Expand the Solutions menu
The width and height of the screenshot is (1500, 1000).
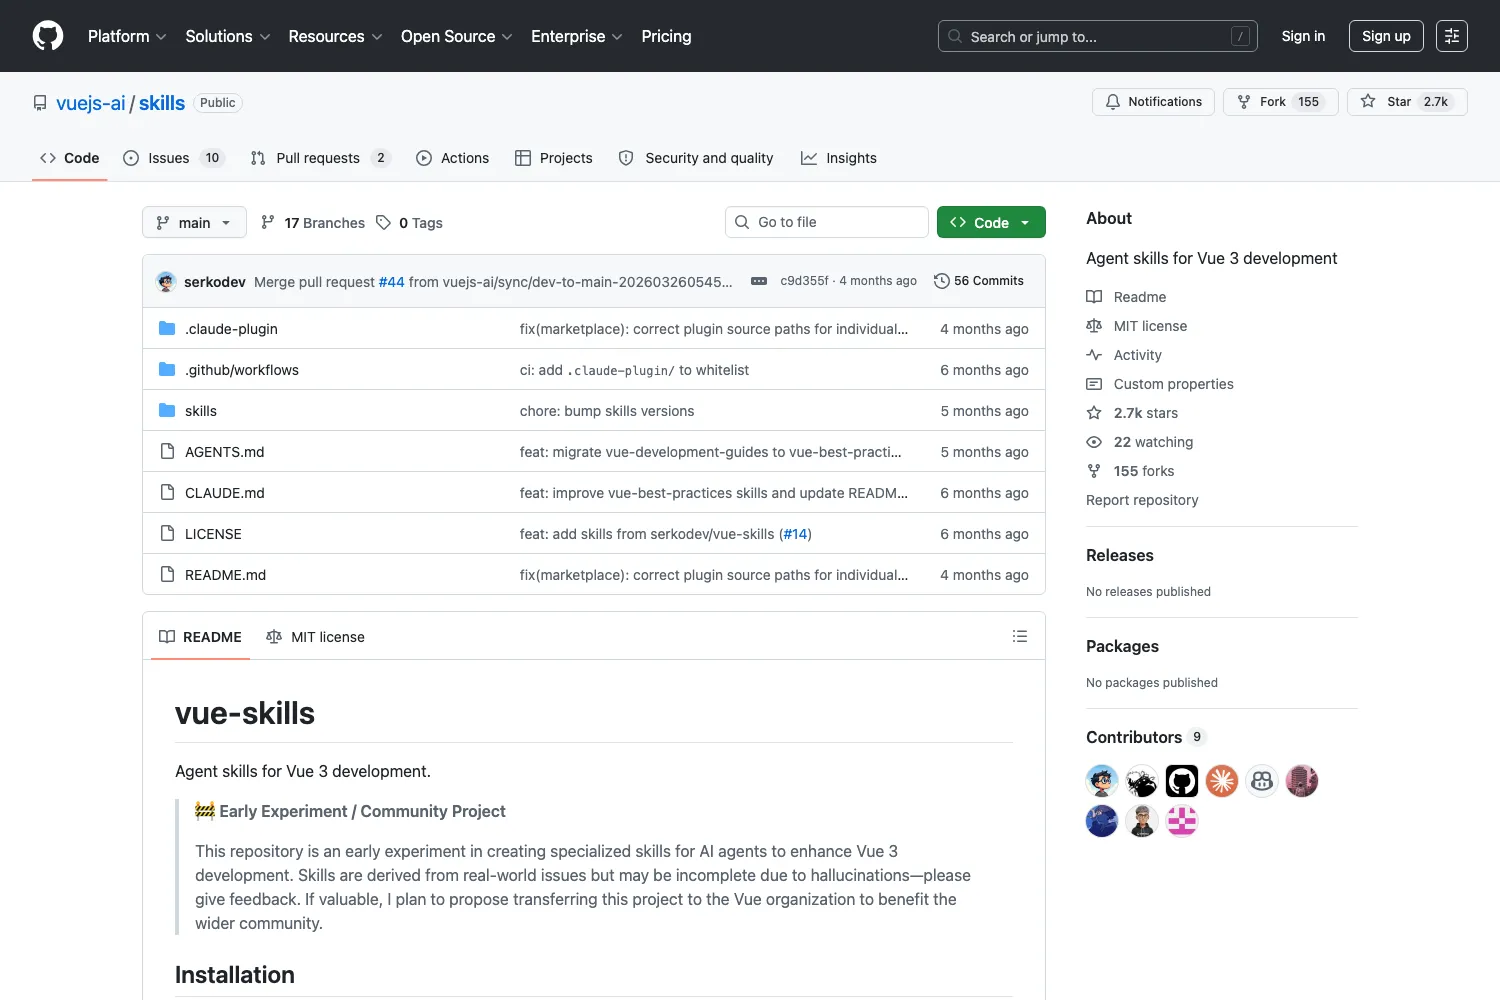(228, 36)
